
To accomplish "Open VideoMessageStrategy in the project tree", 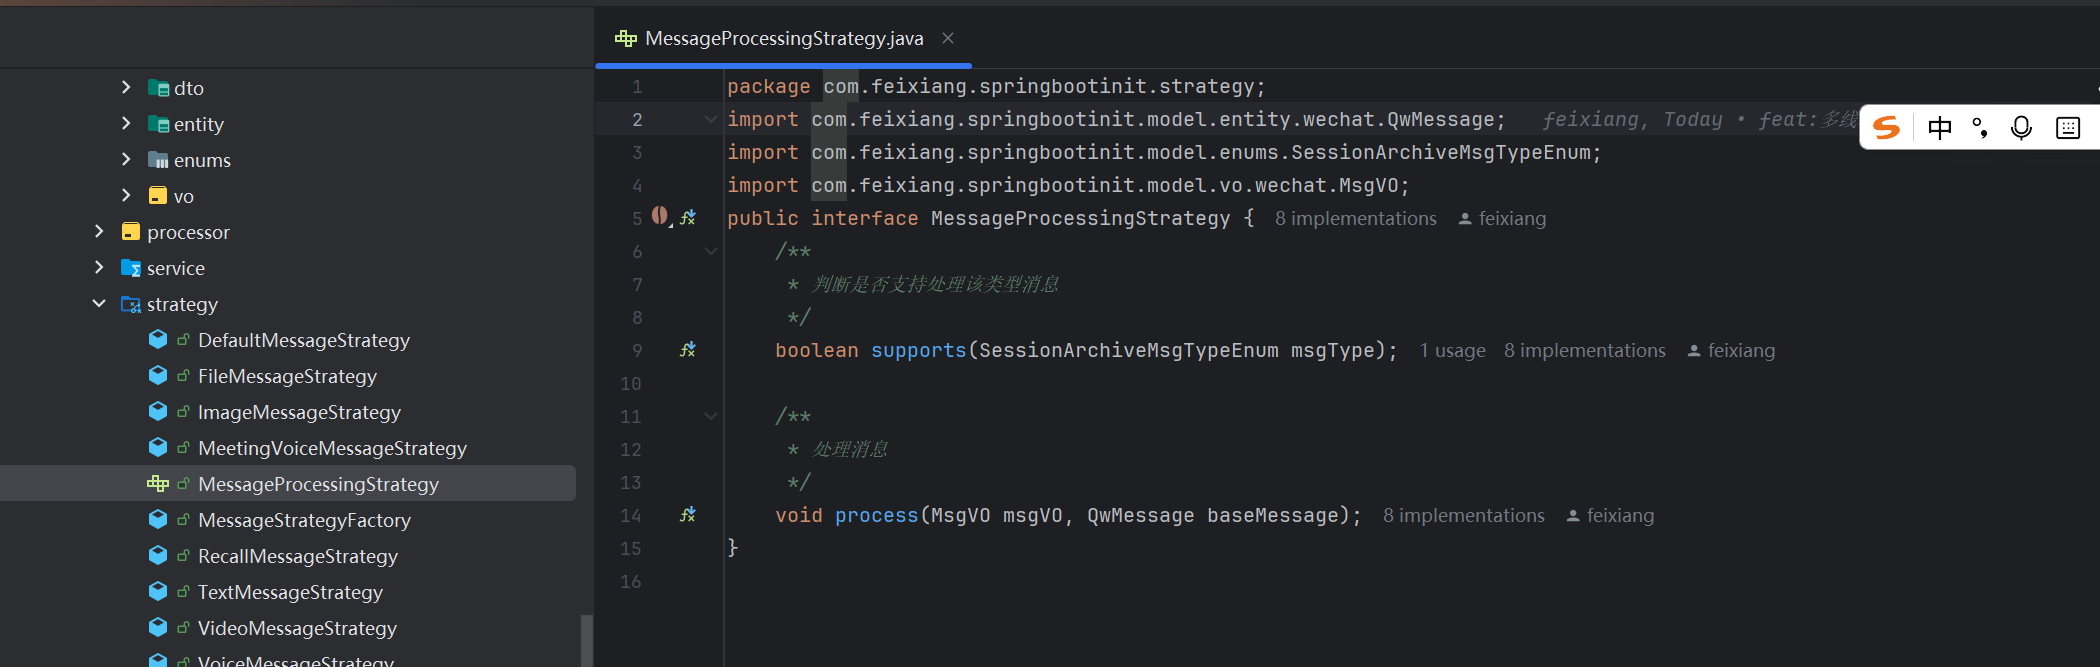I will pos(297,628).
